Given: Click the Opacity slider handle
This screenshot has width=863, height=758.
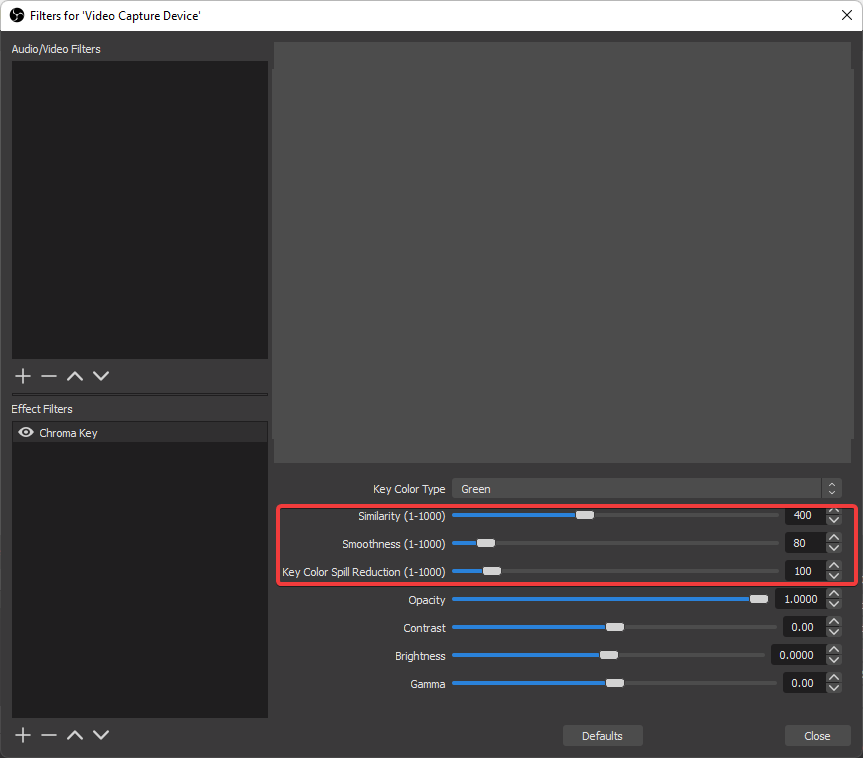Looking at the screenshot, I should click(x=758, y=599).
